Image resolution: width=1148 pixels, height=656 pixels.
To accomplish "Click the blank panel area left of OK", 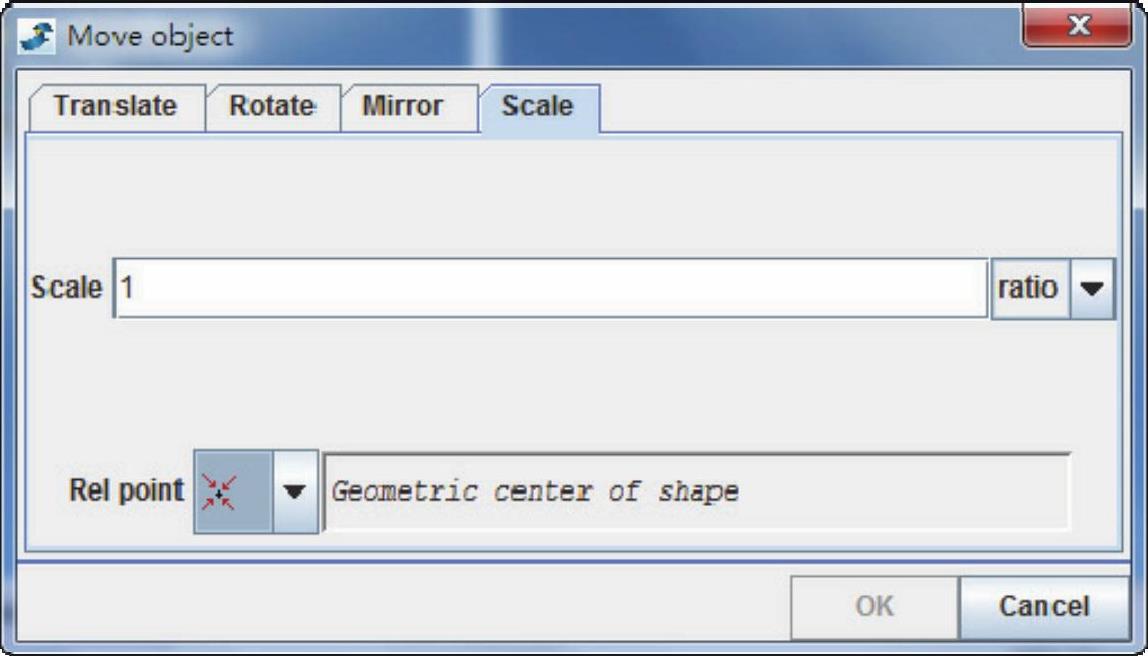I will pyautogui.click(x=400, y=606).
